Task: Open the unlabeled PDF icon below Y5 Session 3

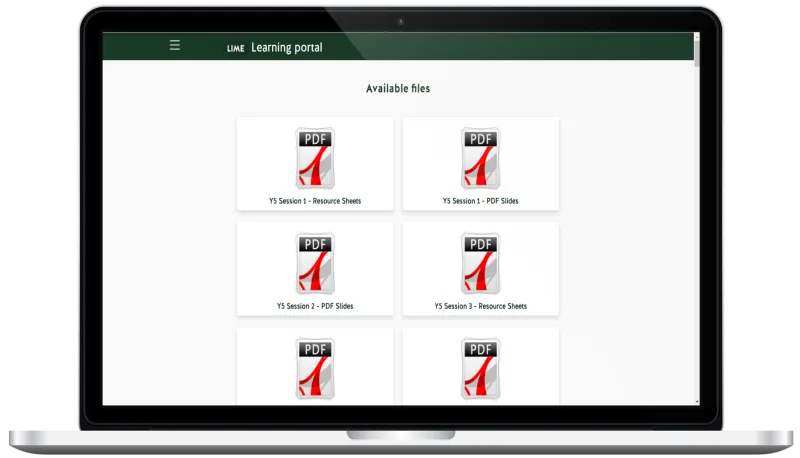Action: [481, 368]
